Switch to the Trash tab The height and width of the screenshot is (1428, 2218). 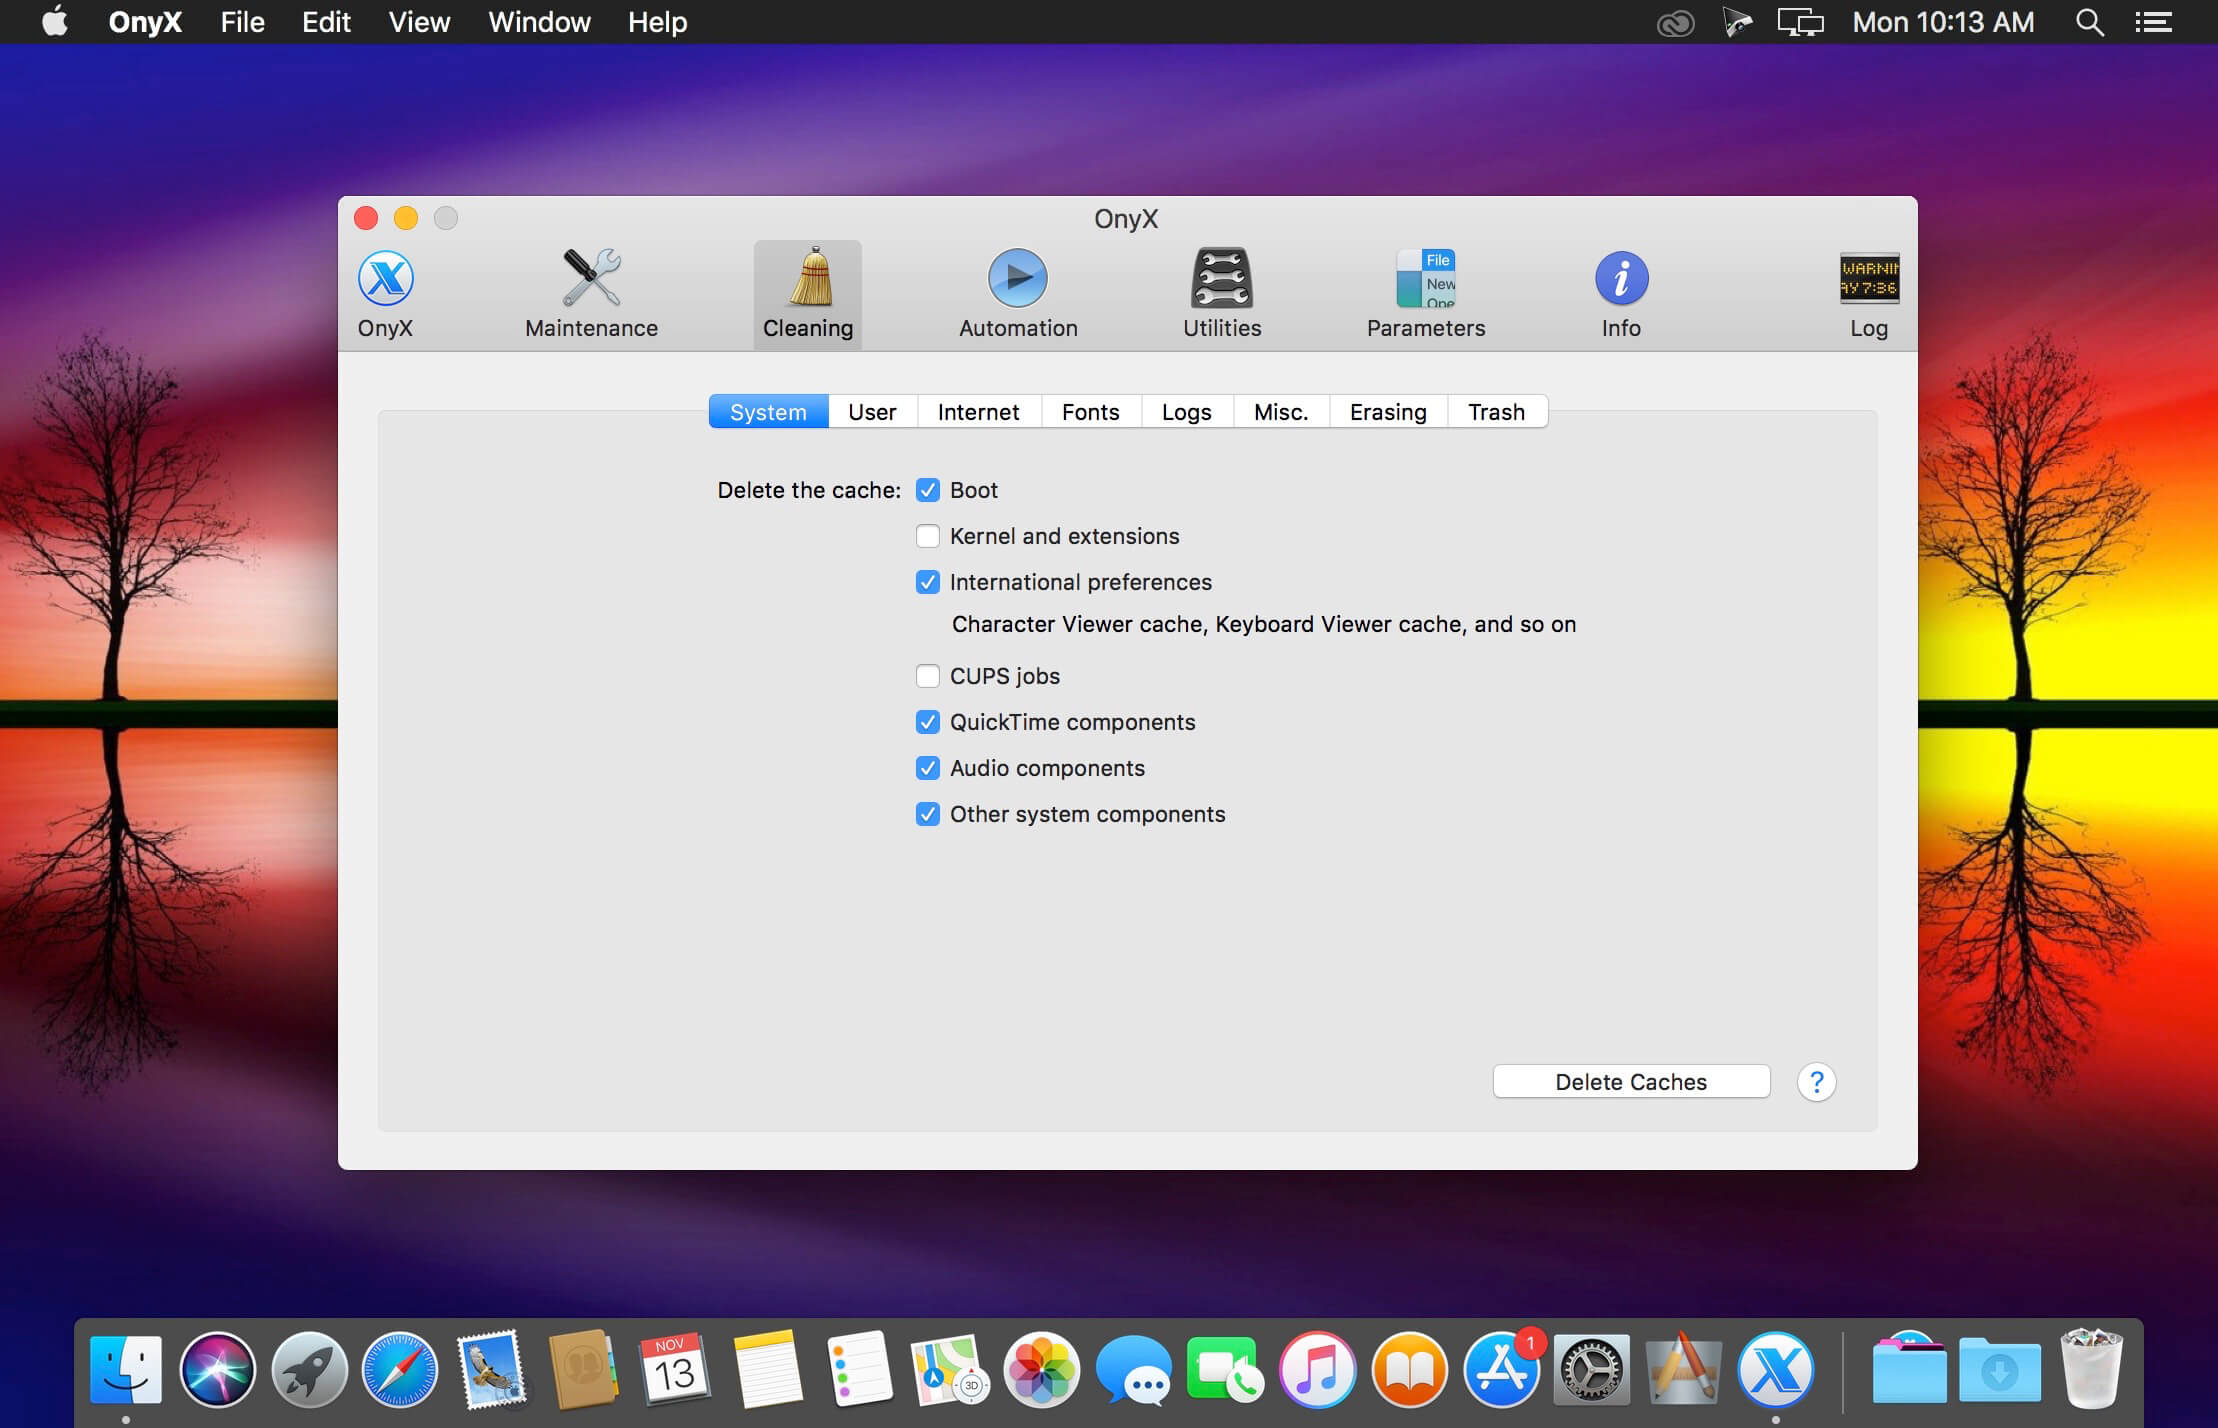point(1497,412)
